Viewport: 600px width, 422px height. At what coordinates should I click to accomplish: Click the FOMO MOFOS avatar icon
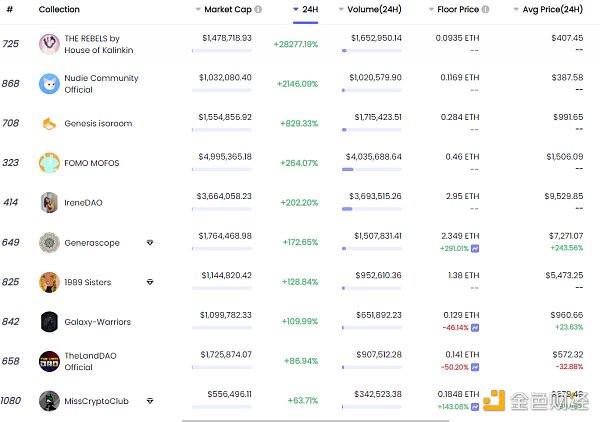(x=49, y=163)
